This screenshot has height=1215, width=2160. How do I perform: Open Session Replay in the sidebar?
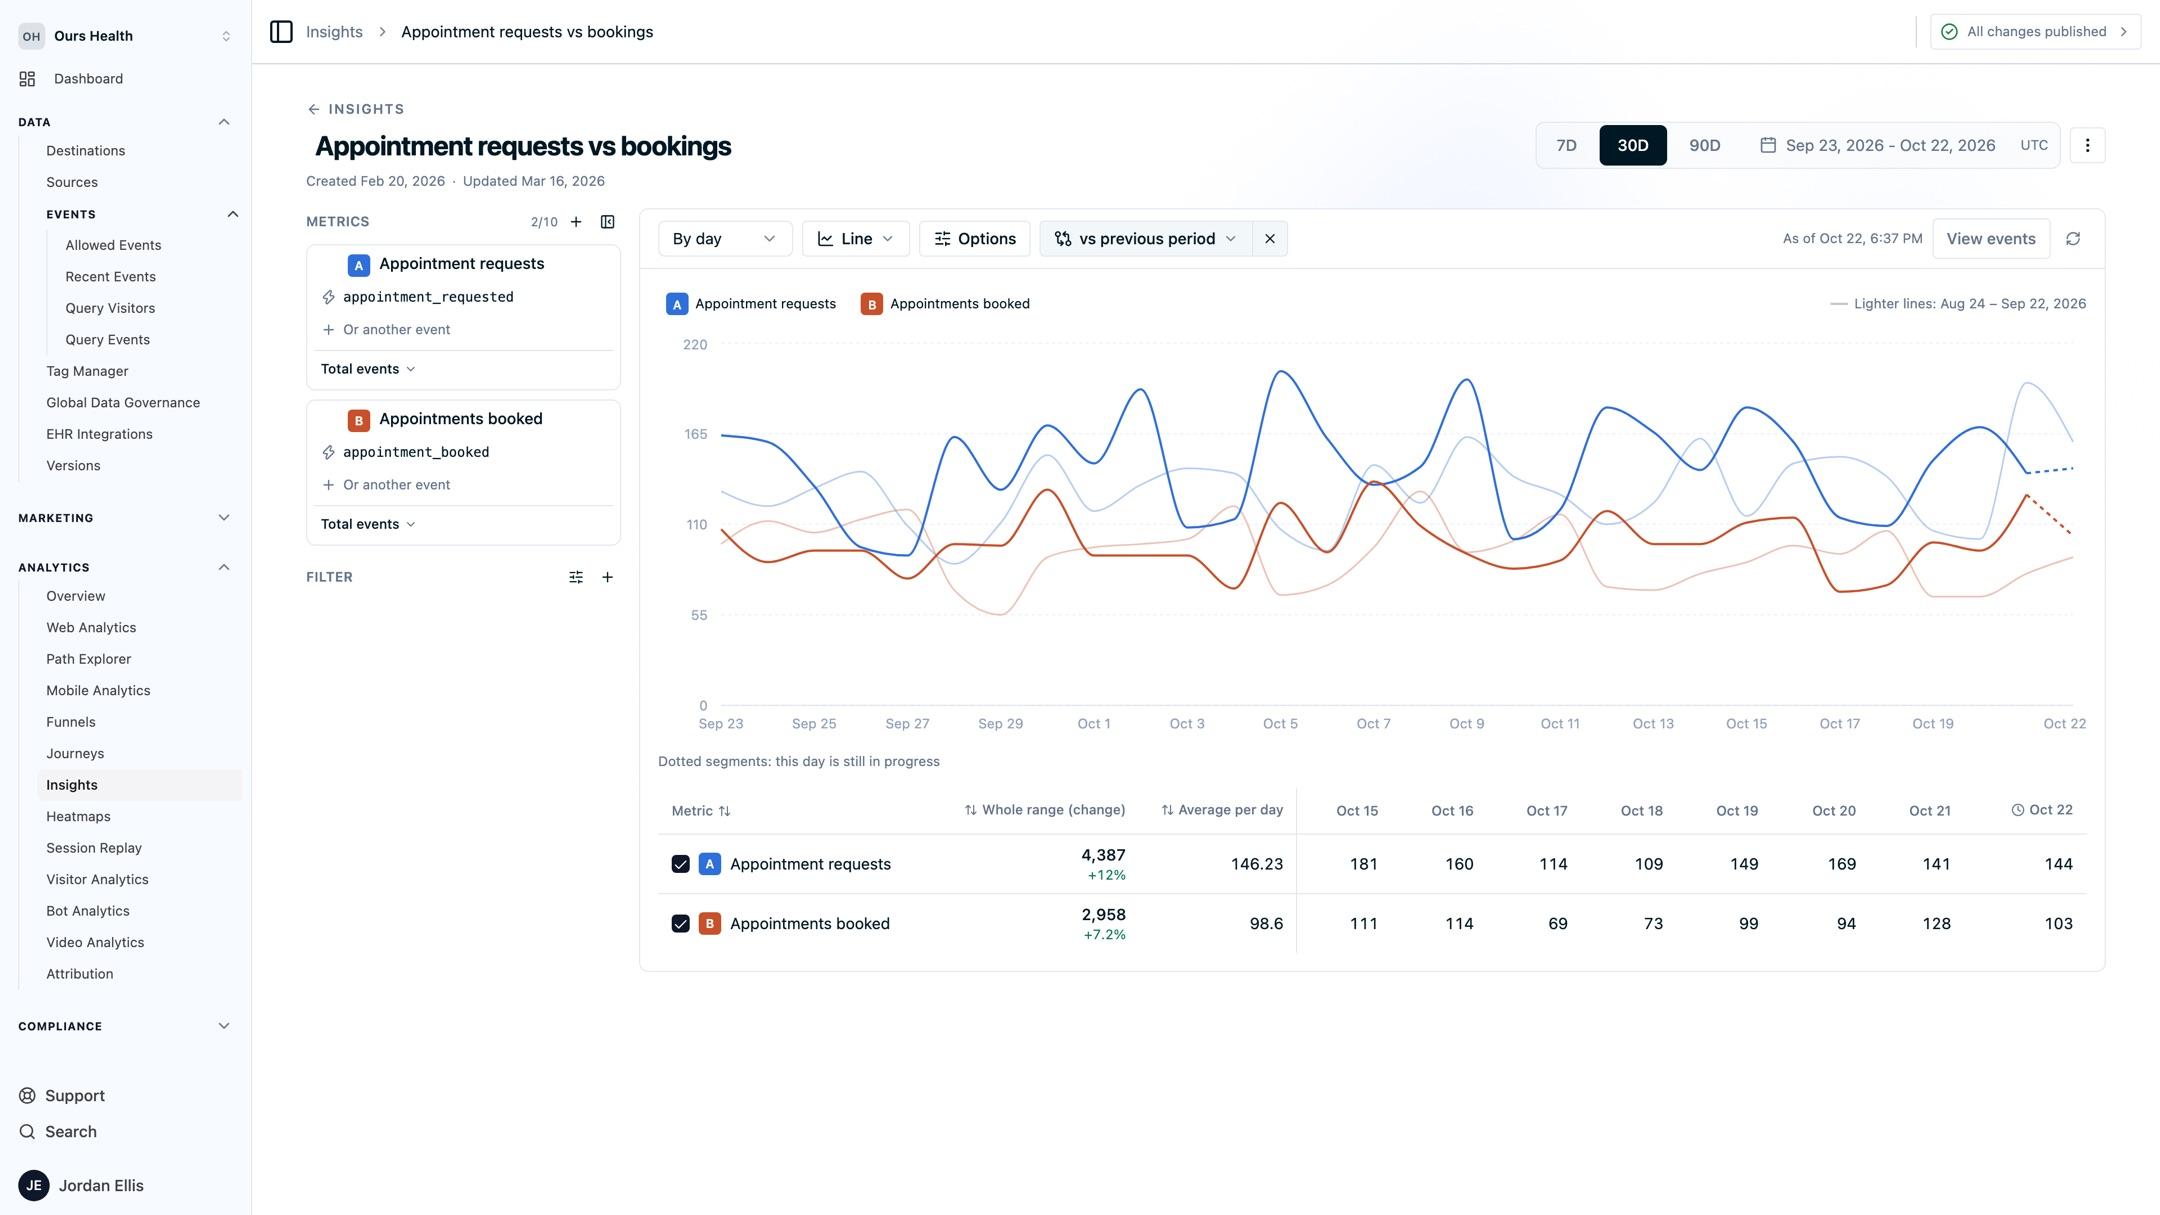pos(94,848)
